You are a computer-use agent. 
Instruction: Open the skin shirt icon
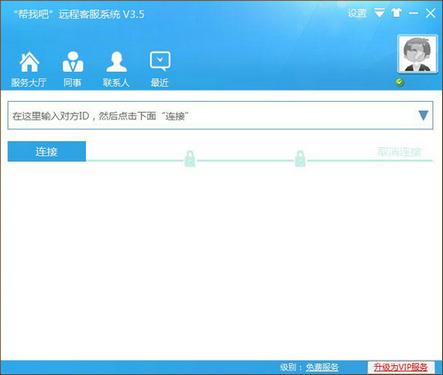click(x=396, y=13)
